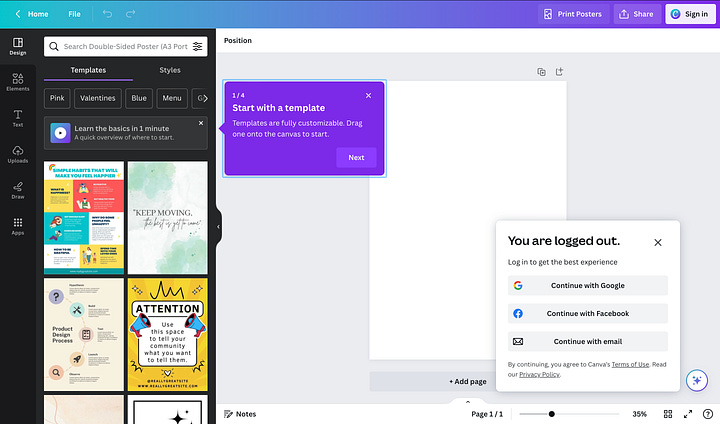Show more filter chips with right chevron
720x424 pixels.
pos(205,98)
